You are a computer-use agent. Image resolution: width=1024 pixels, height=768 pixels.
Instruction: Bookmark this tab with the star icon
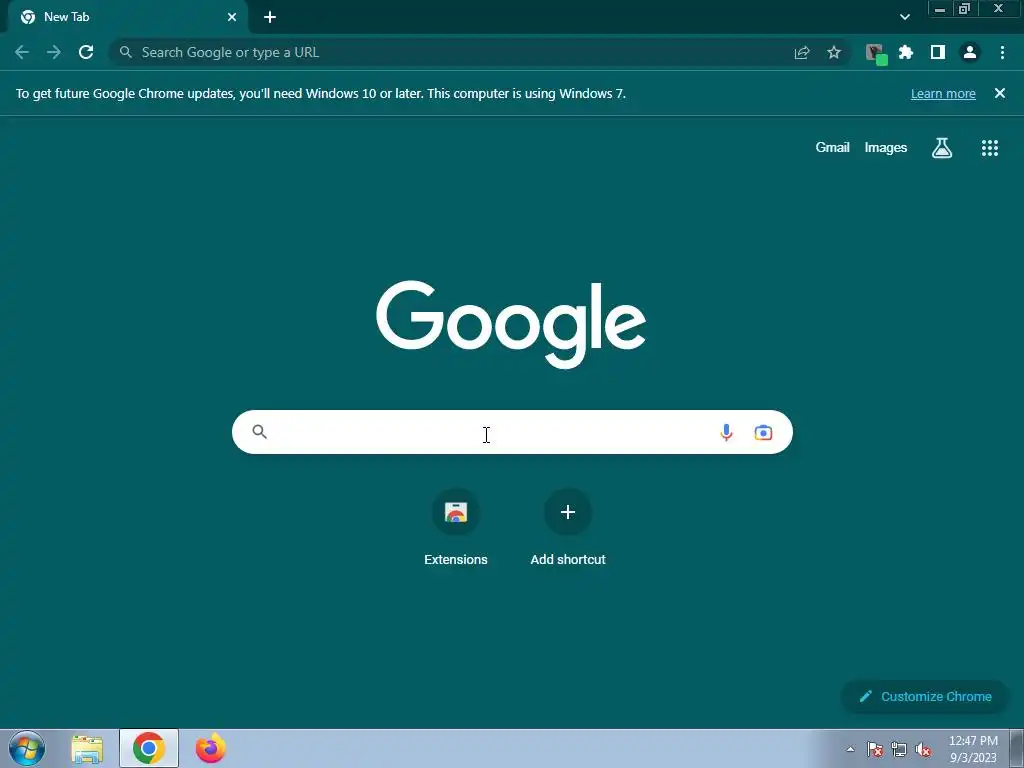(x=834, y=52)
